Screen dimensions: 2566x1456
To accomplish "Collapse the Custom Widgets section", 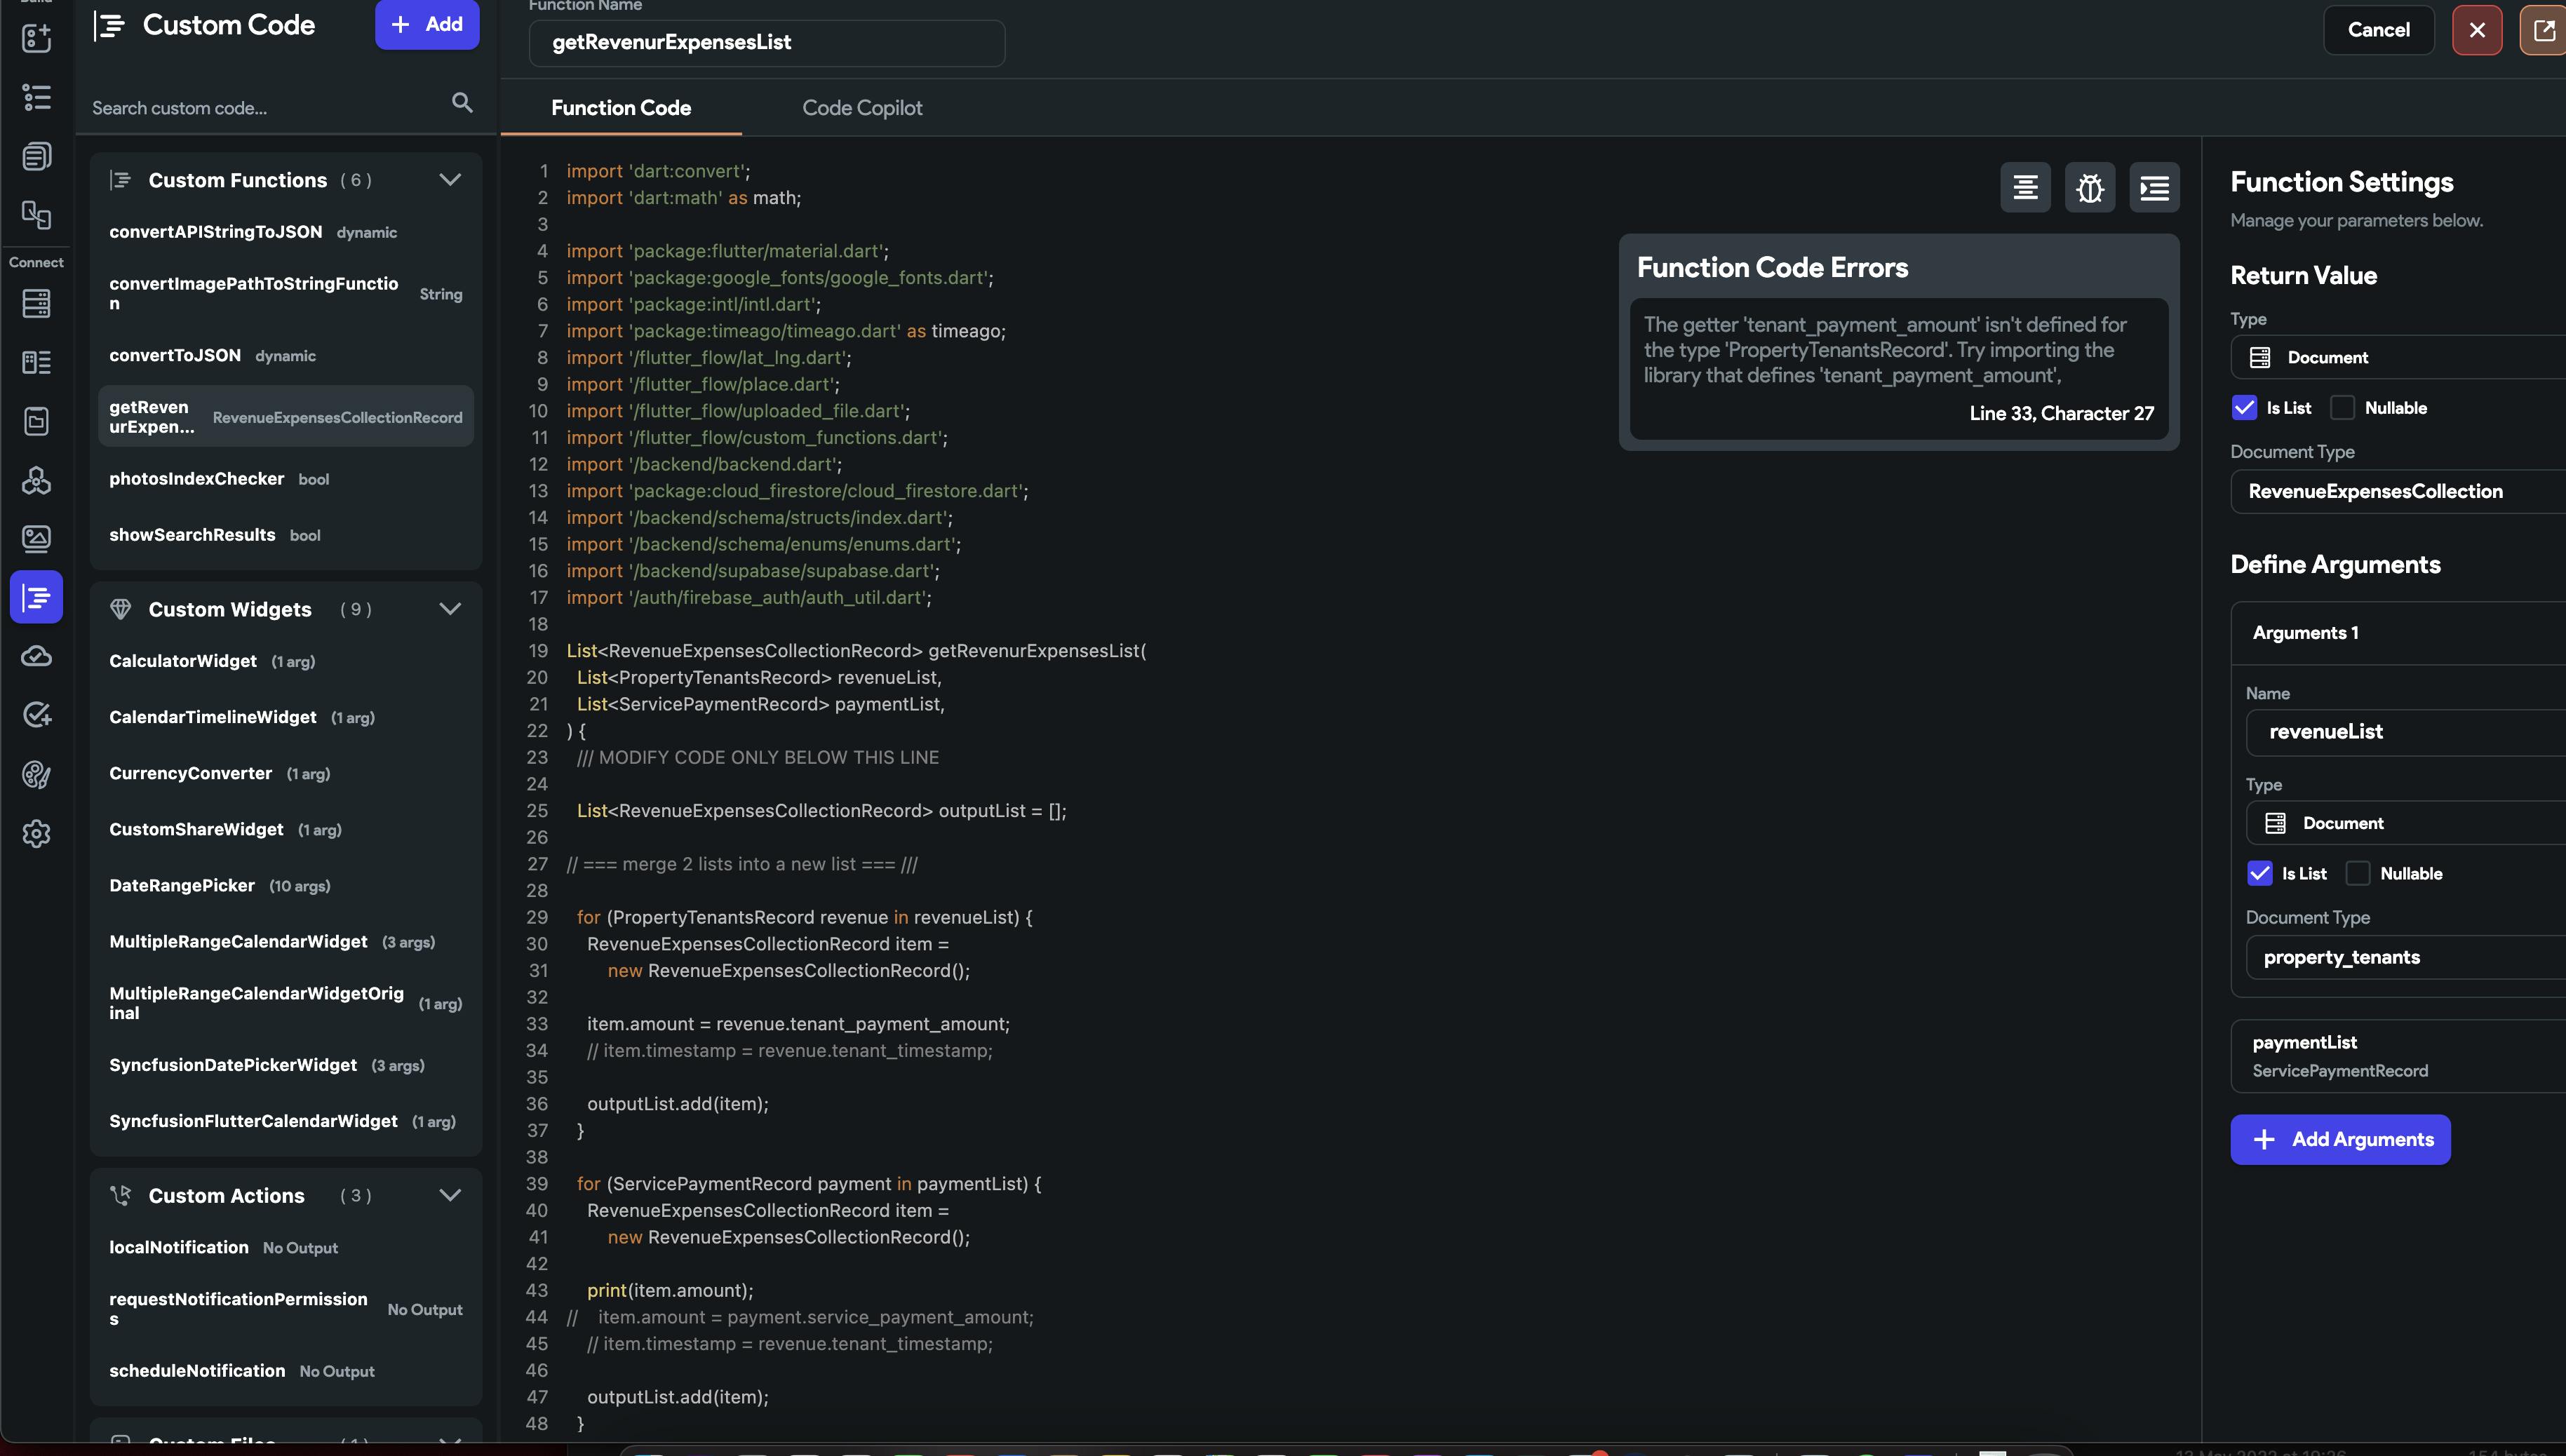I will [450, 609].
